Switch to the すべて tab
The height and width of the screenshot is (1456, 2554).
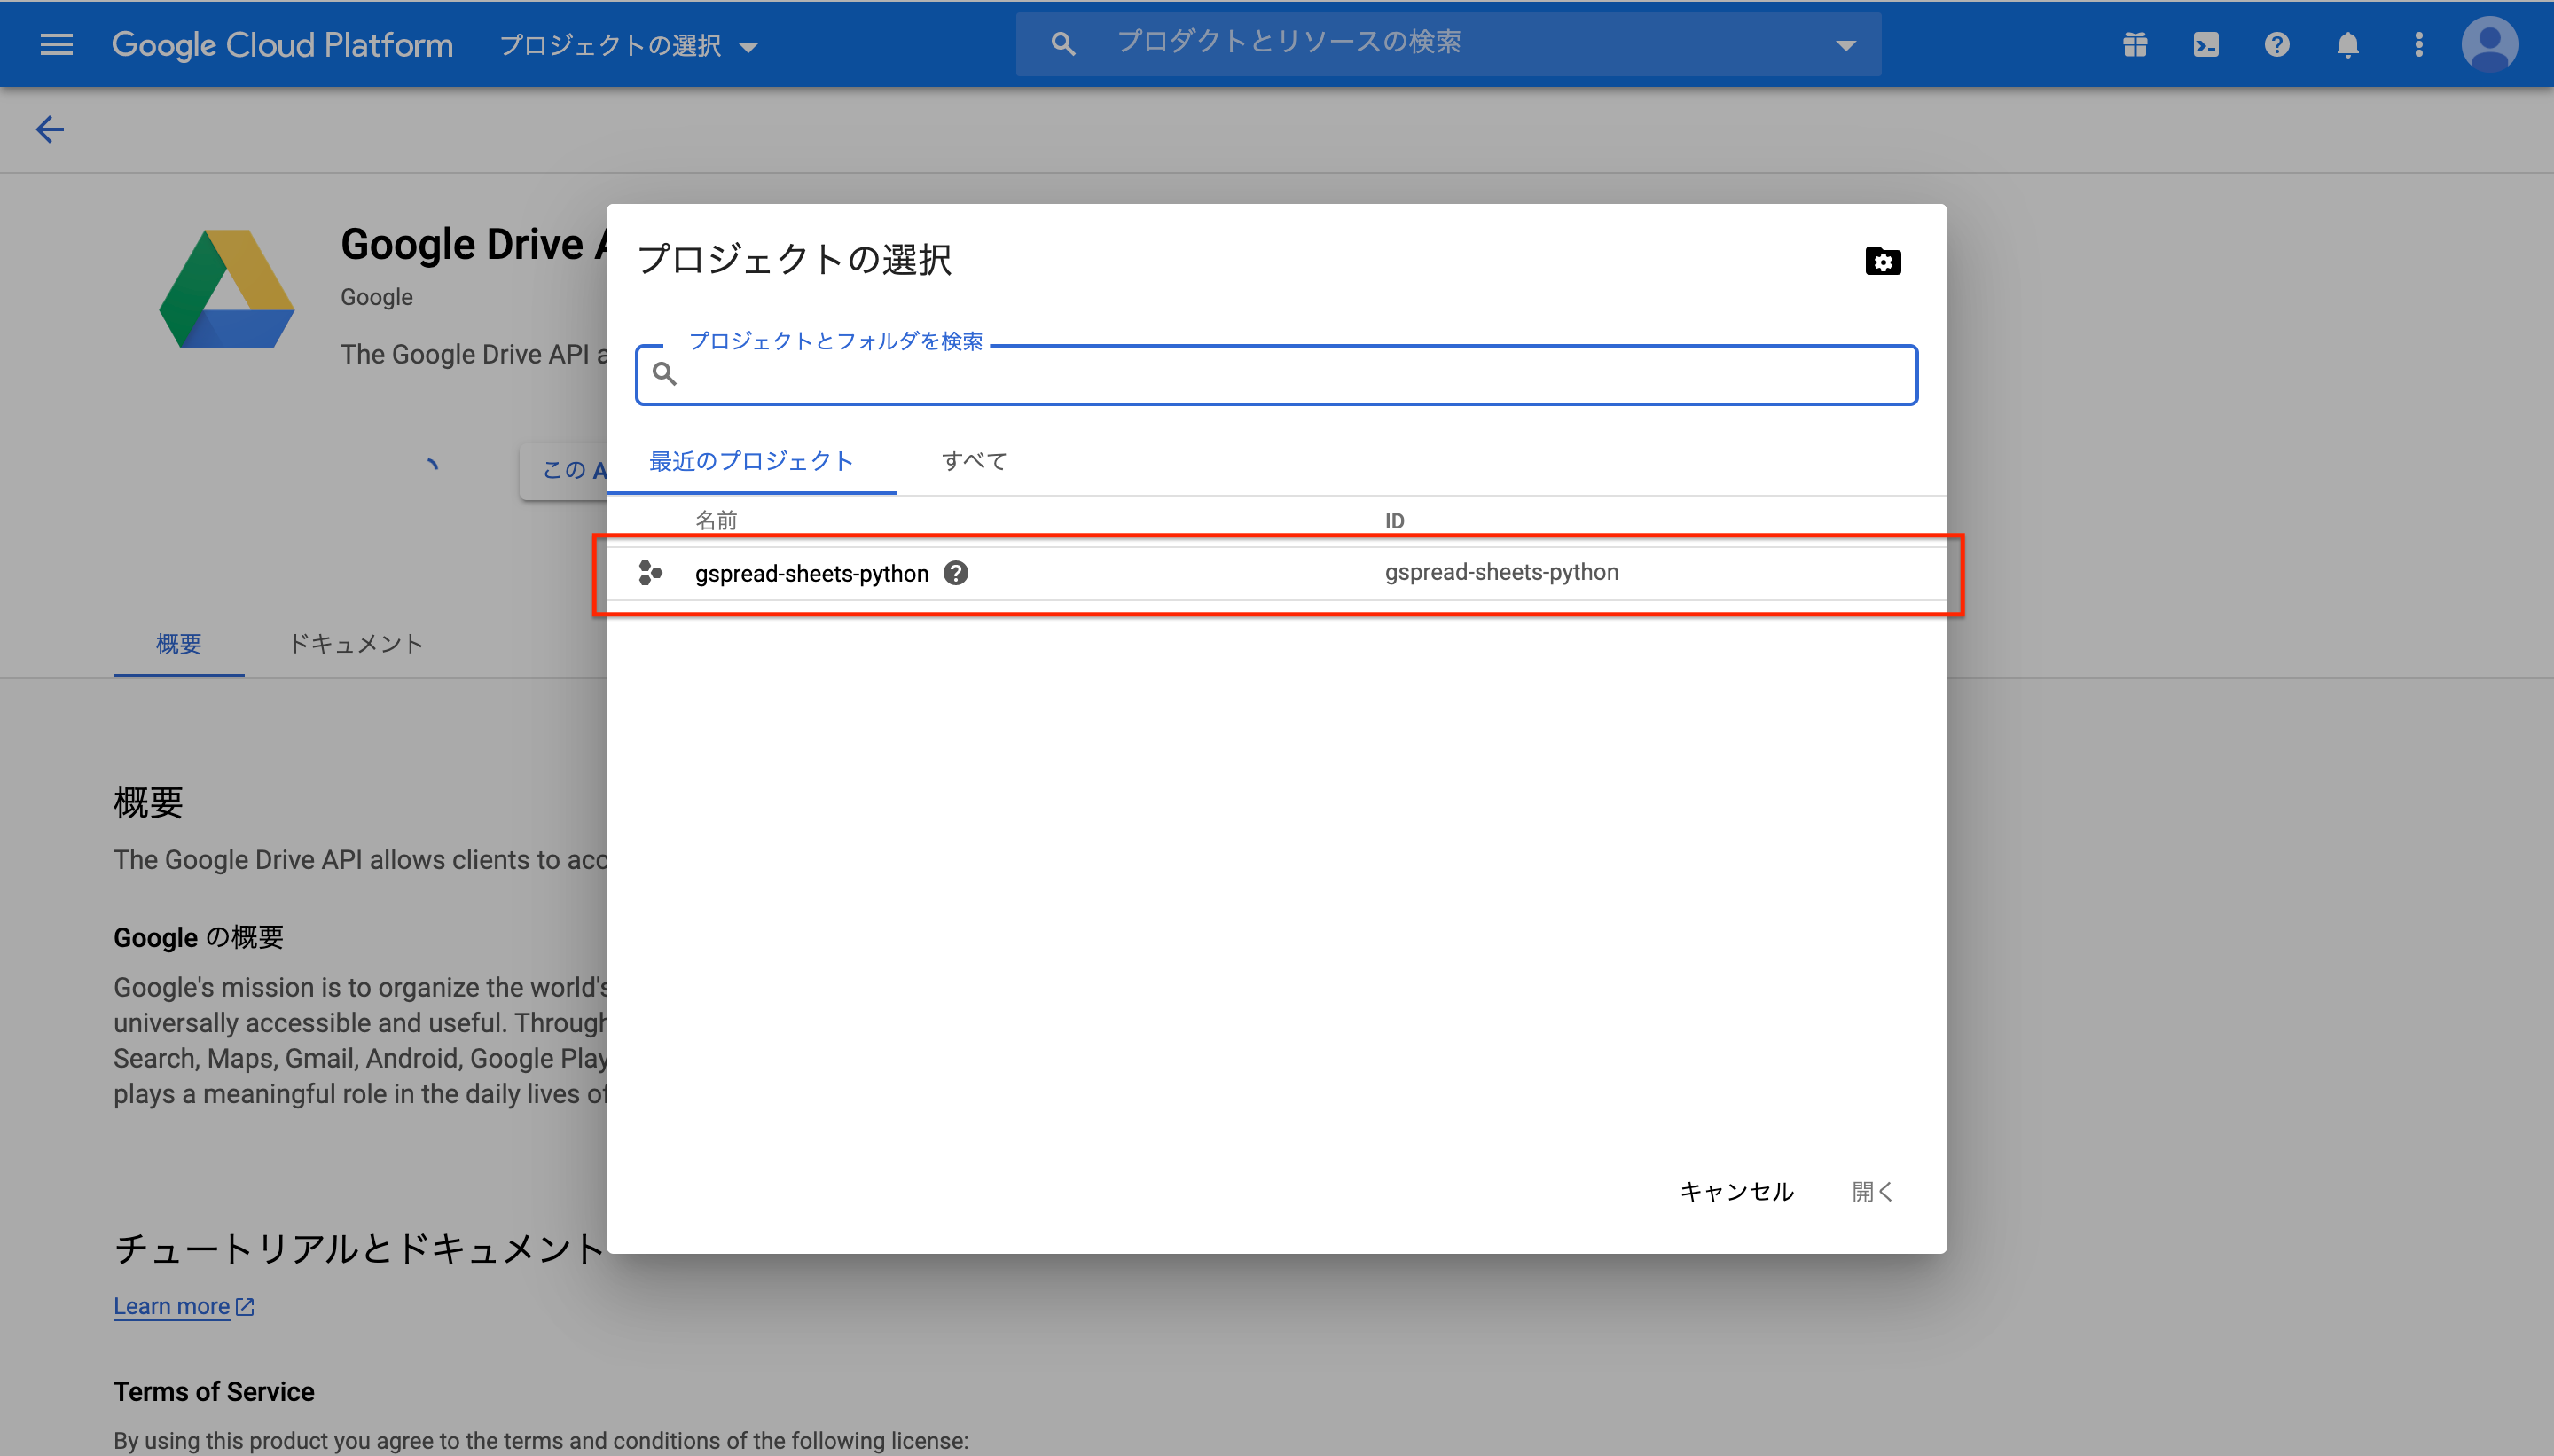[x=971, y=461]
